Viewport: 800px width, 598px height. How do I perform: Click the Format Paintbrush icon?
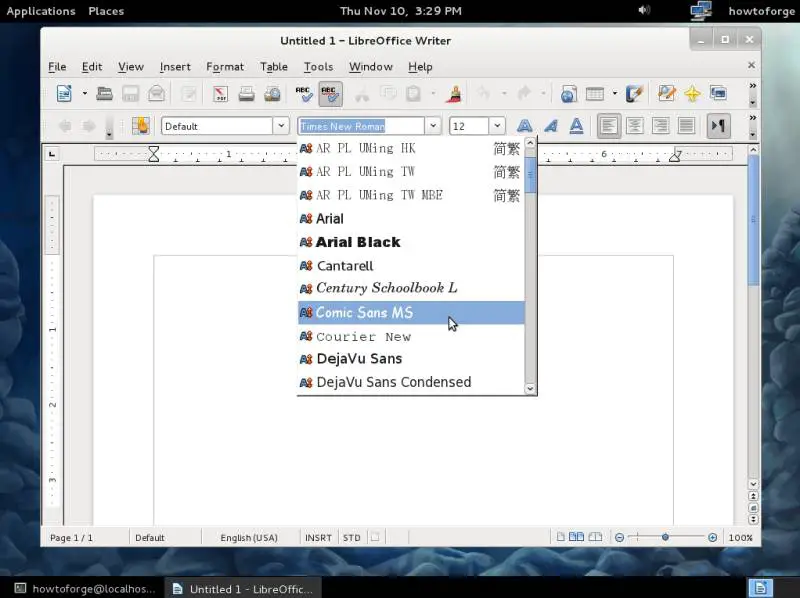454,93
